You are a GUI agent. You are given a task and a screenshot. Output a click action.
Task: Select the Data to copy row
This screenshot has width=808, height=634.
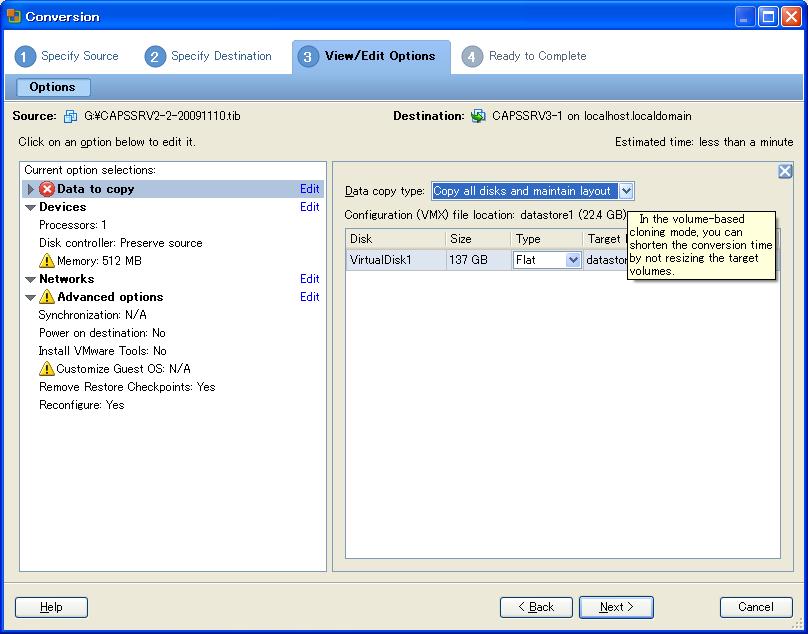coord(173,189)
